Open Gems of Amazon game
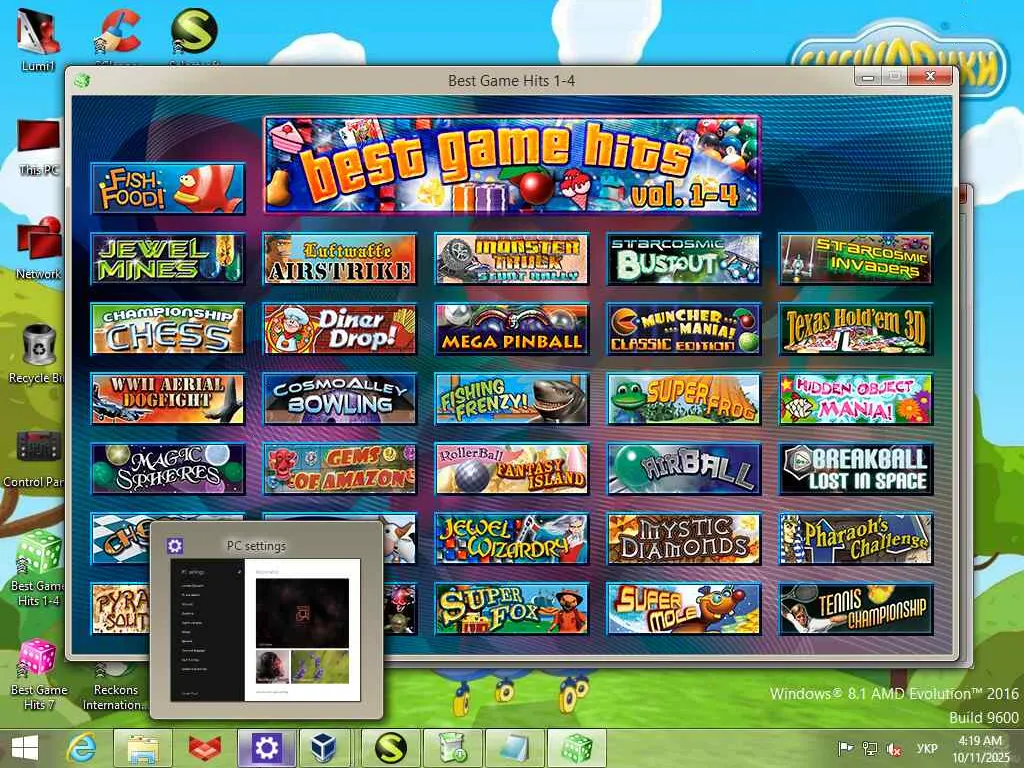 (x=340, y=469)
